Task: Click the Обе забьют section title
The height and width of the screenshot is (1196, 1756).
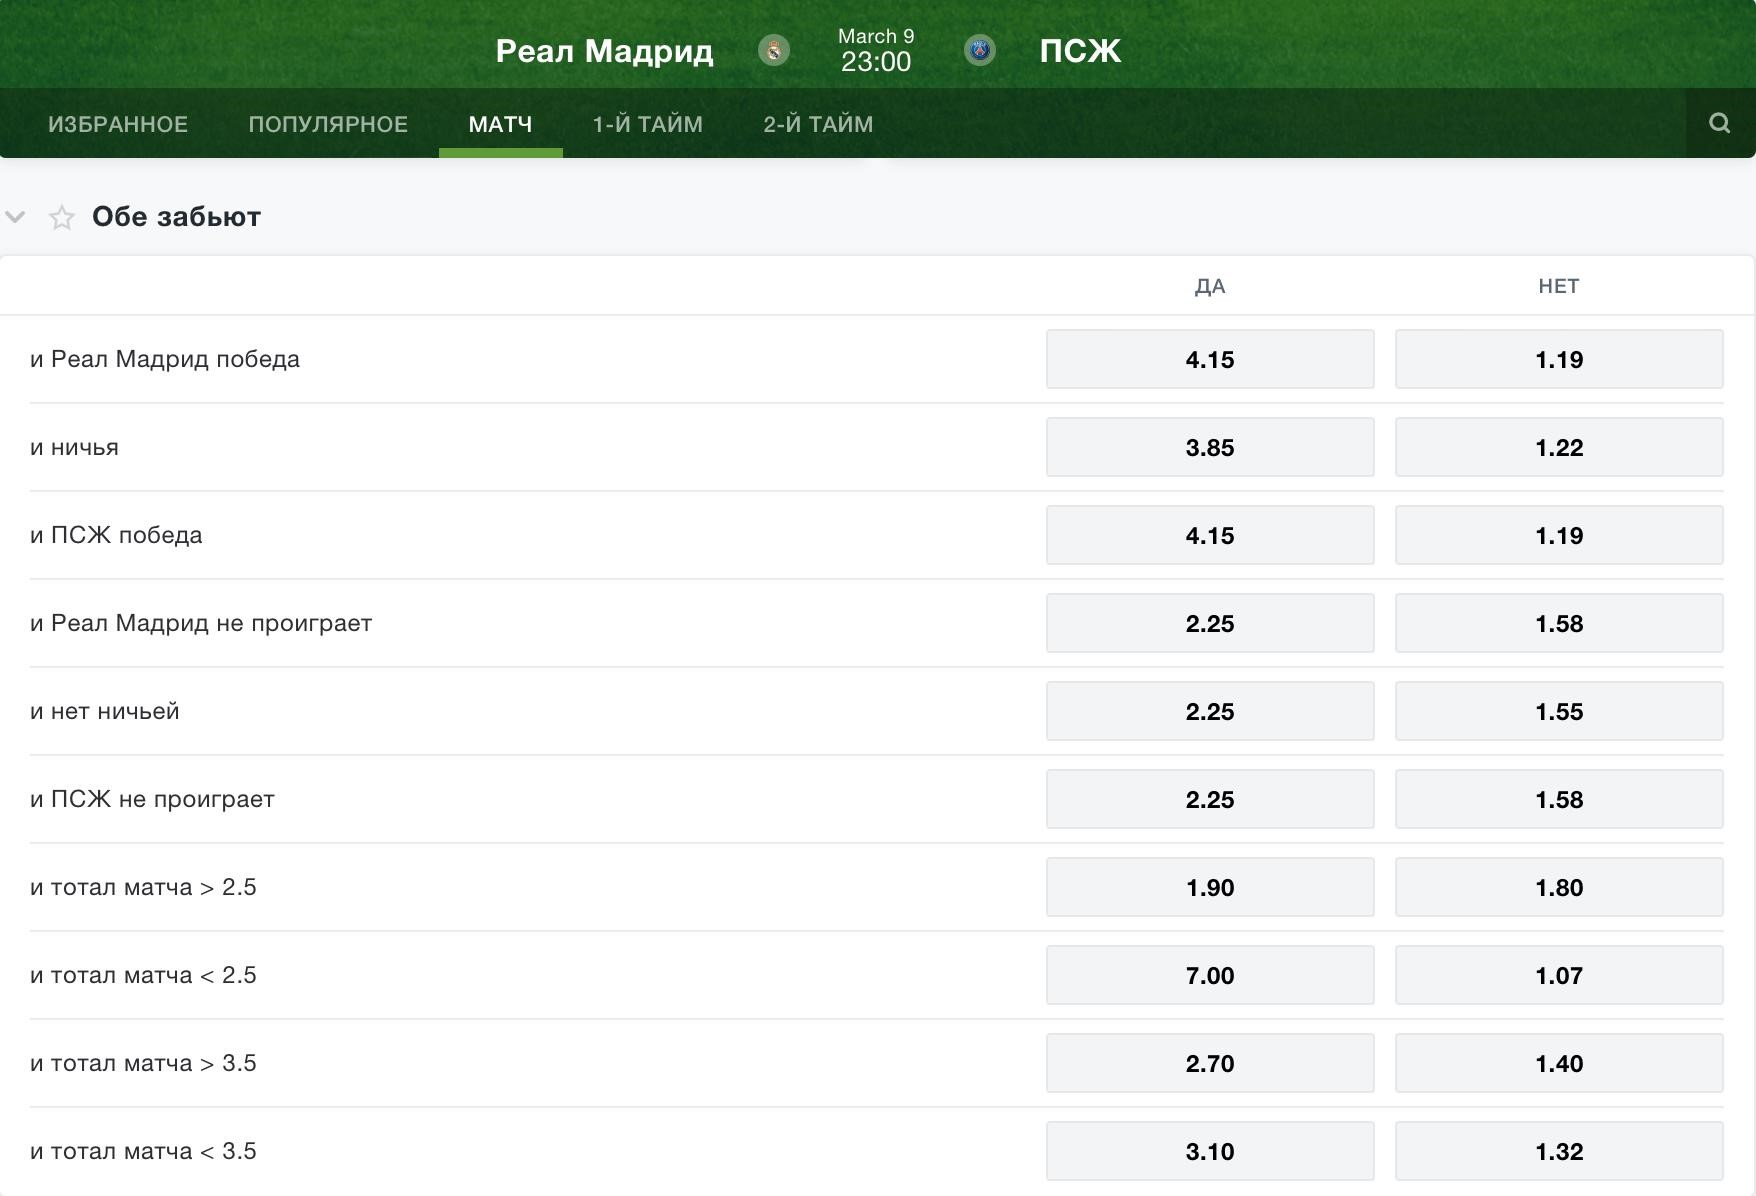Action: 176,217
